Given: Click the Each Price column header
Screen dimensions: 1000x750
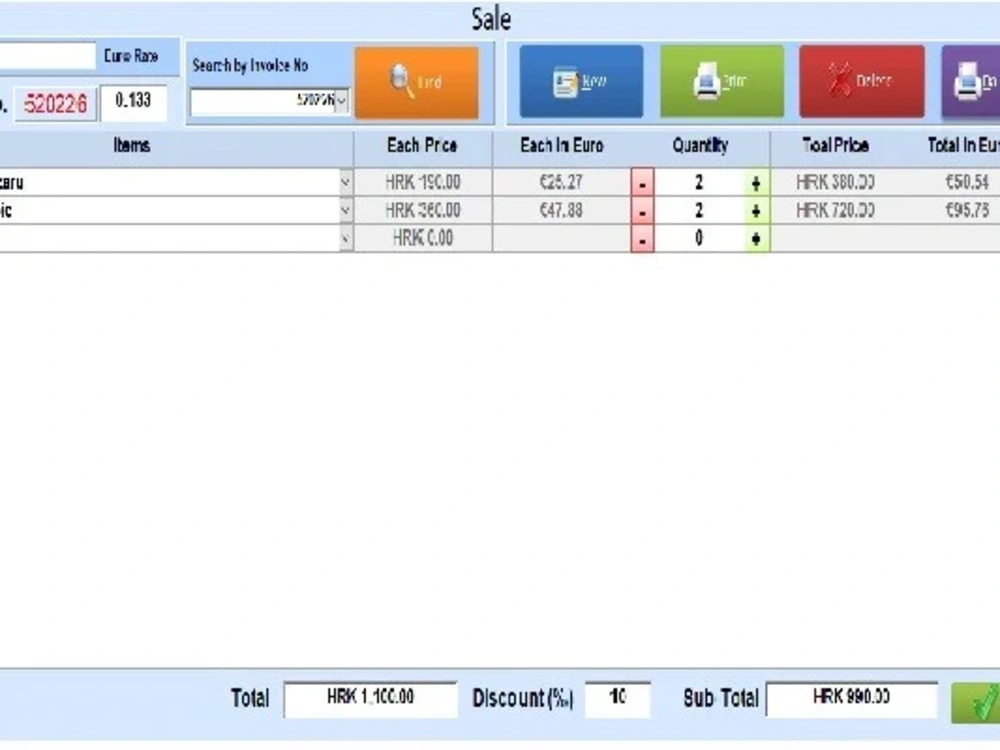Looking at the screenshot, I should (422, 145).
